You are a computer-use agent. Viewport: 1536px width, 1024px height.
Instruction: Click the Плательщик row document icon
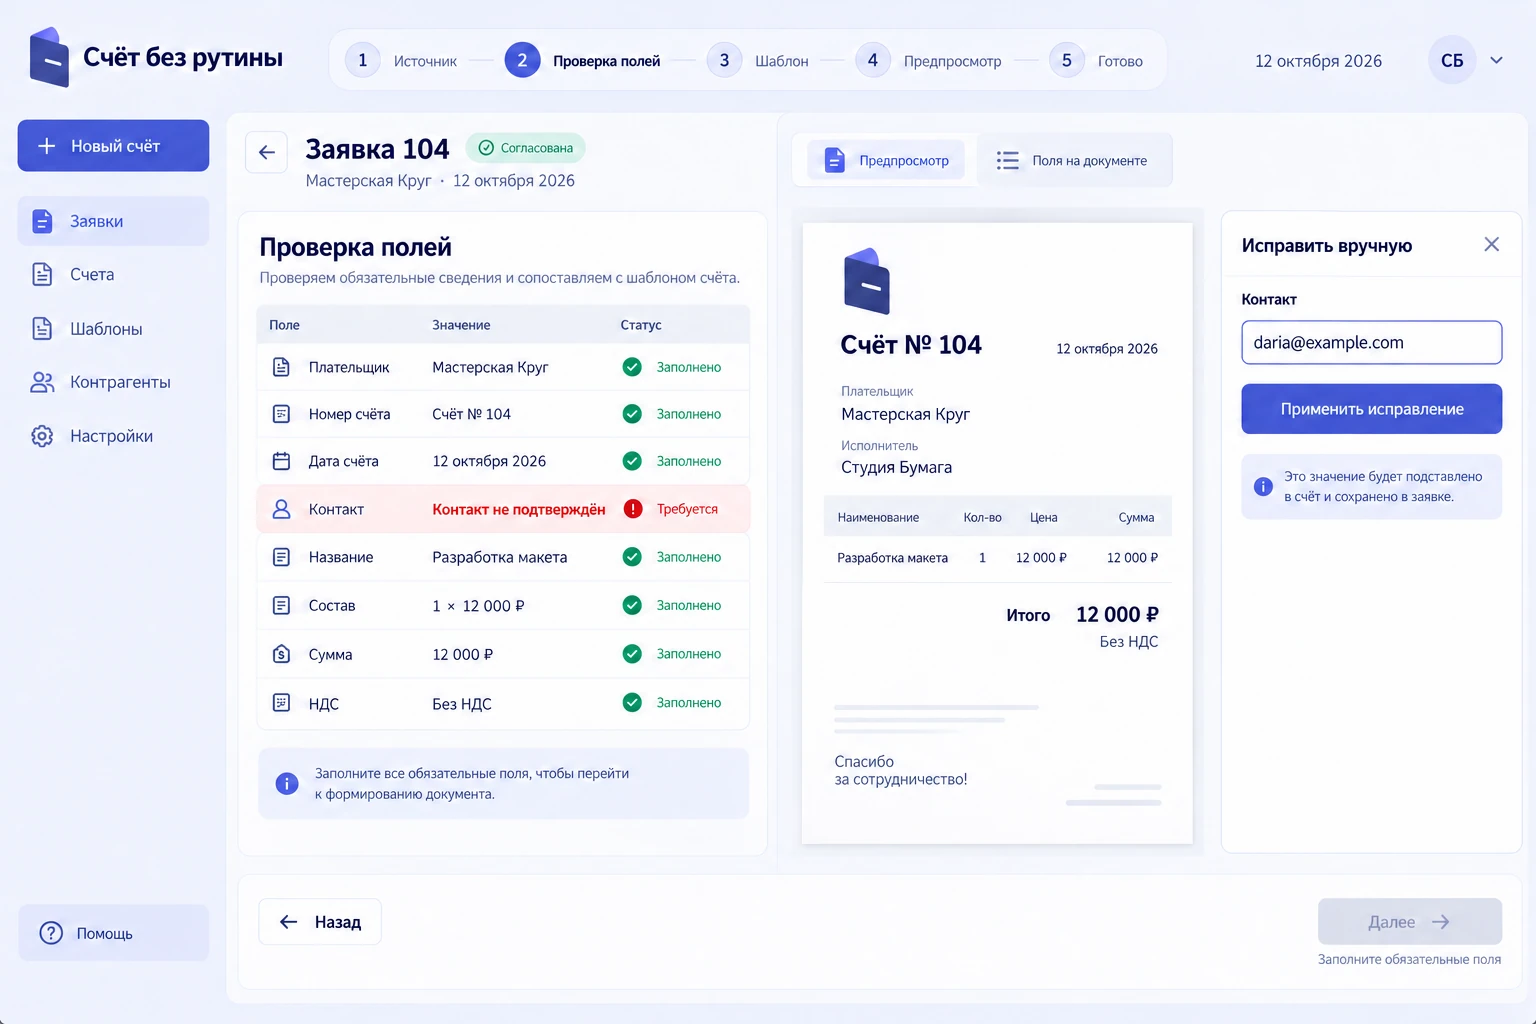pos(282,367)
